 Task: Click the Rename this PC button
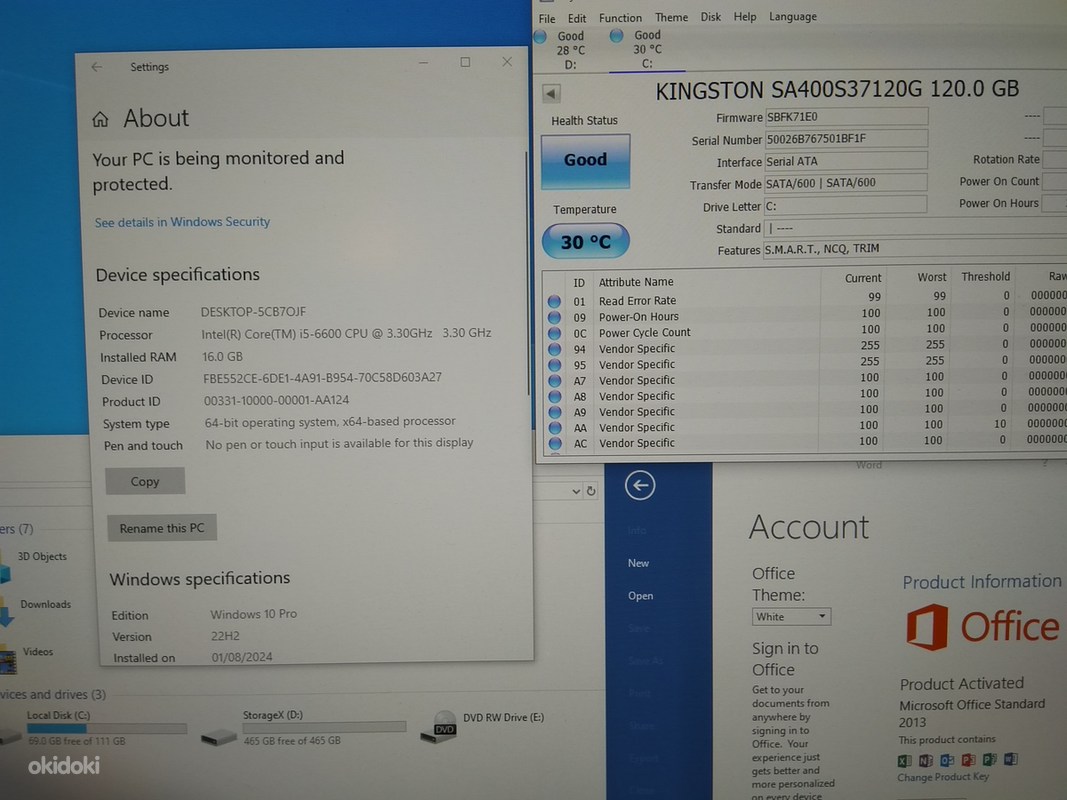click(161, 528)
